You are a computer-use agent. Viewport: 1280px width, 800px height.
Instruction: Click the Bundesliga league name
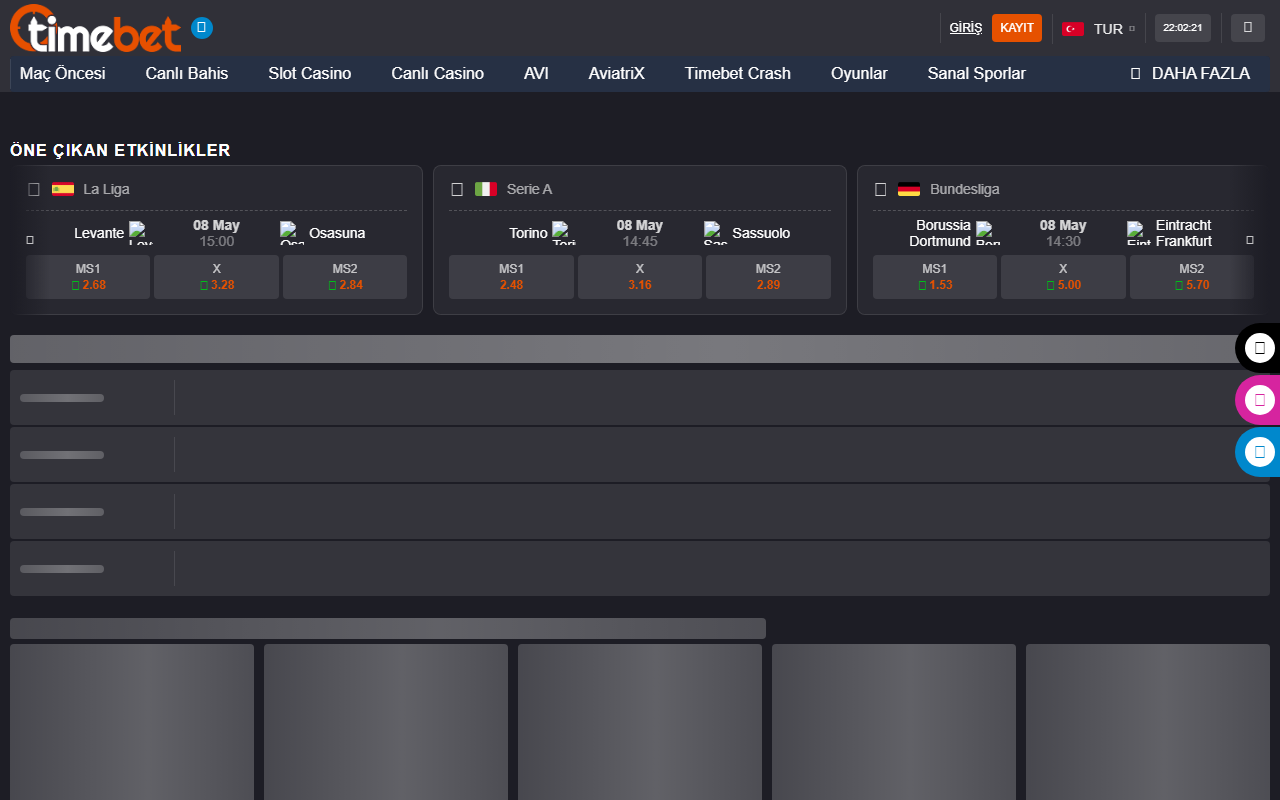click(x=964, y=189)
